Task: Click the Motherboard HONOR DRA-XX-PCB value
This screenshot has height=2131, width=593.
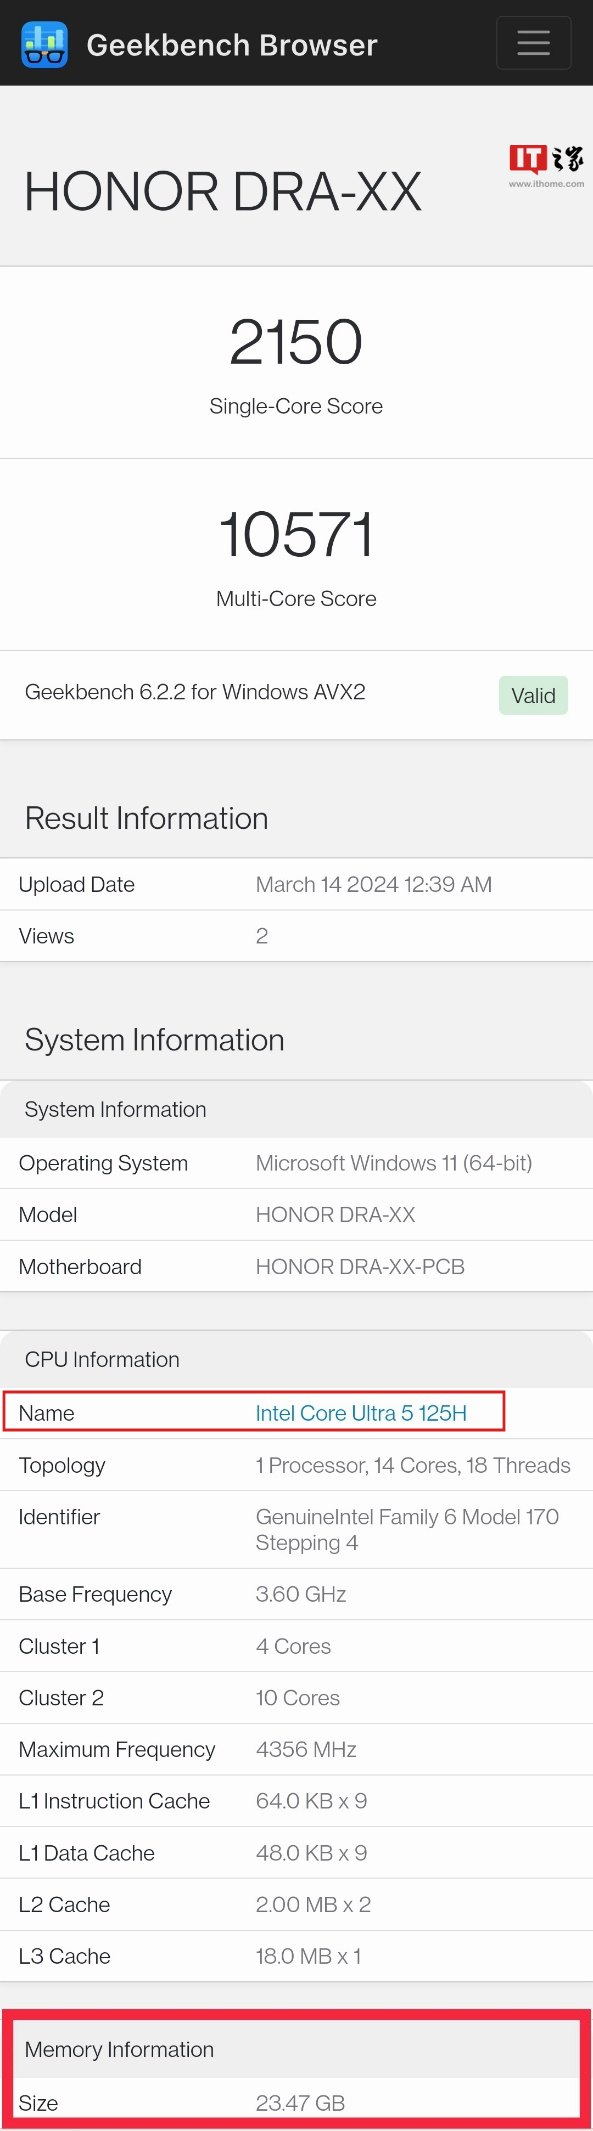Action: click(360, 1267)
